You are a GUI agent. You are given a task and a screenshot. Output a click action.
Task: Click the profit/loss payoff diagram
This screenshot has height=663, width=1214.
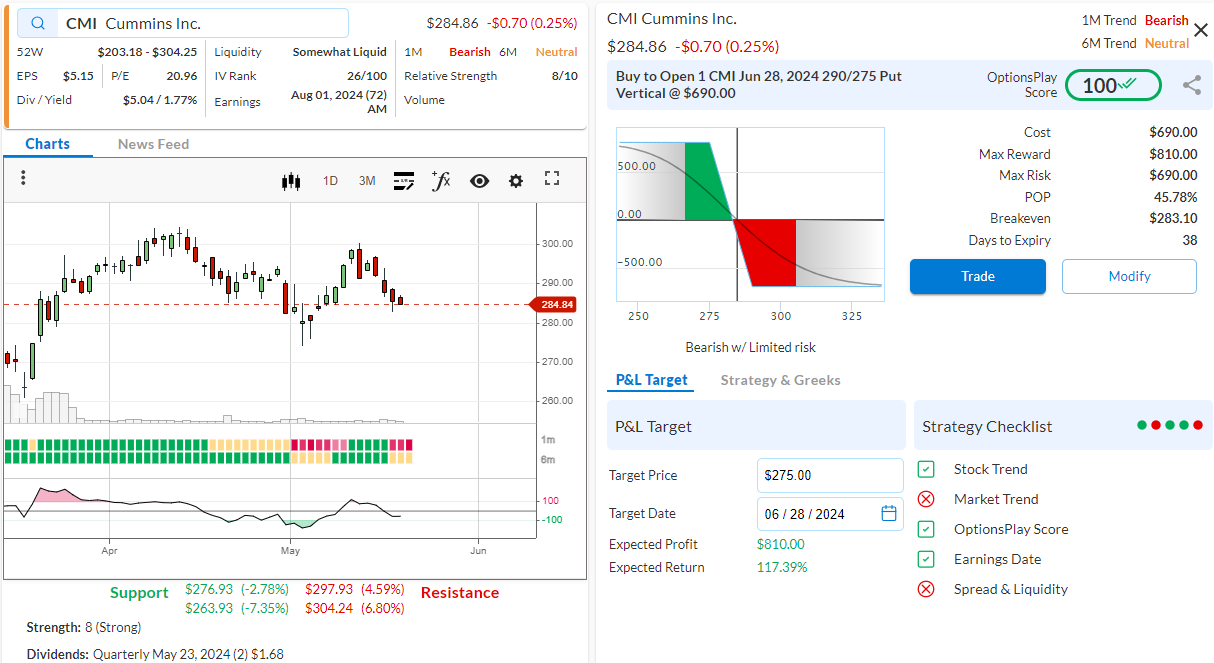[x=751, y=214]
